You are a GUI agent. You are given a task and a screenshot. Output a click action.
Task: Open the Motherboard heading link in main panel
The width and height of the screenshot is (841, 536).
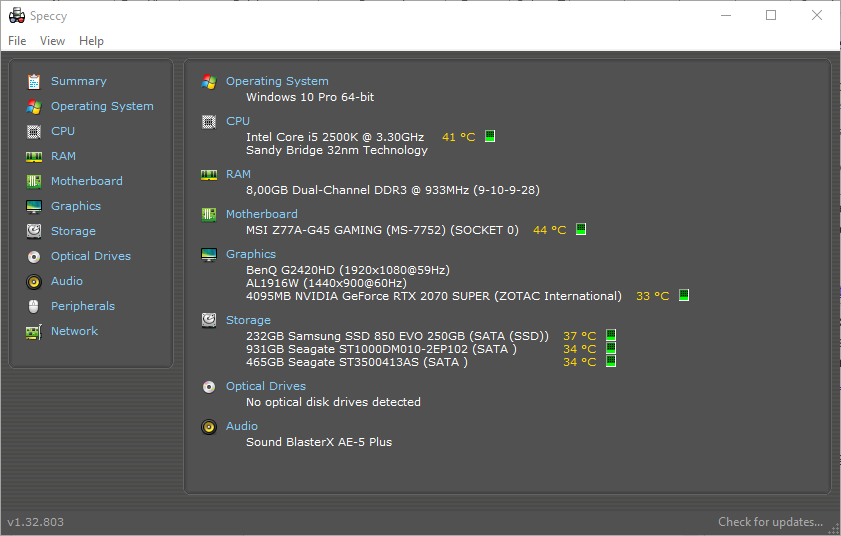coord(262,214)
